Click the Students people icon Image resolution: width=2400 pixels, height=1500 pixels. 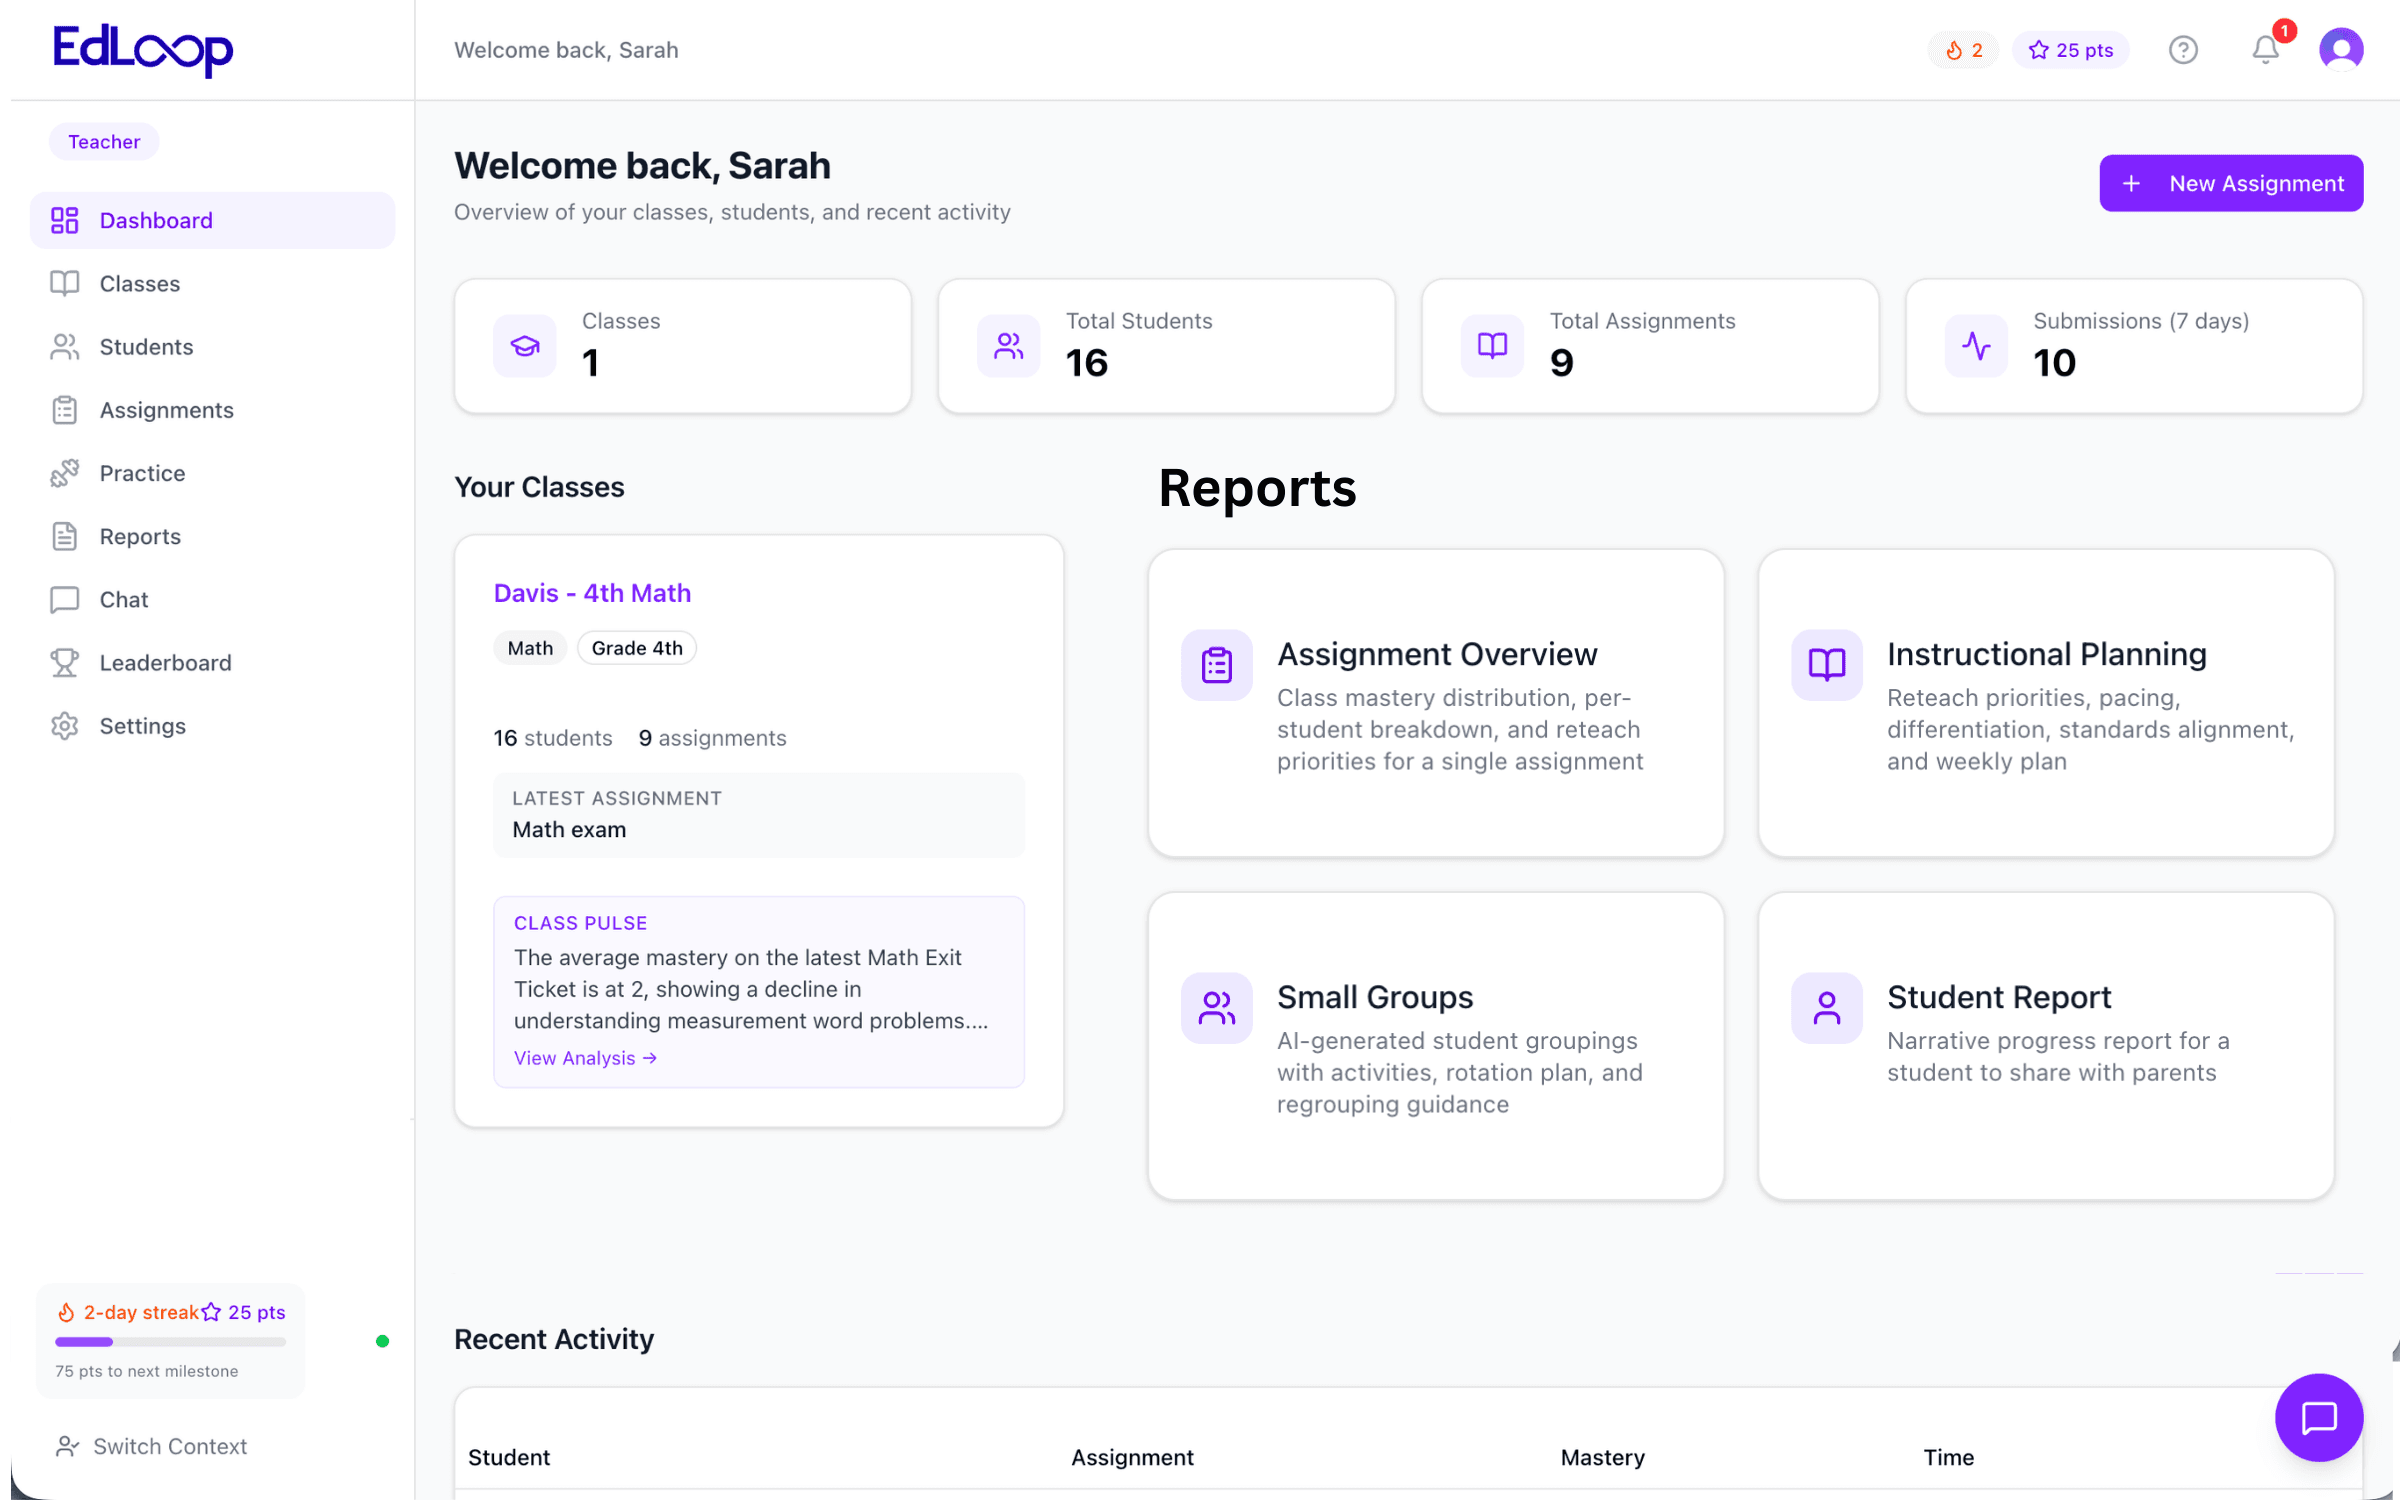tap(64, 346)
